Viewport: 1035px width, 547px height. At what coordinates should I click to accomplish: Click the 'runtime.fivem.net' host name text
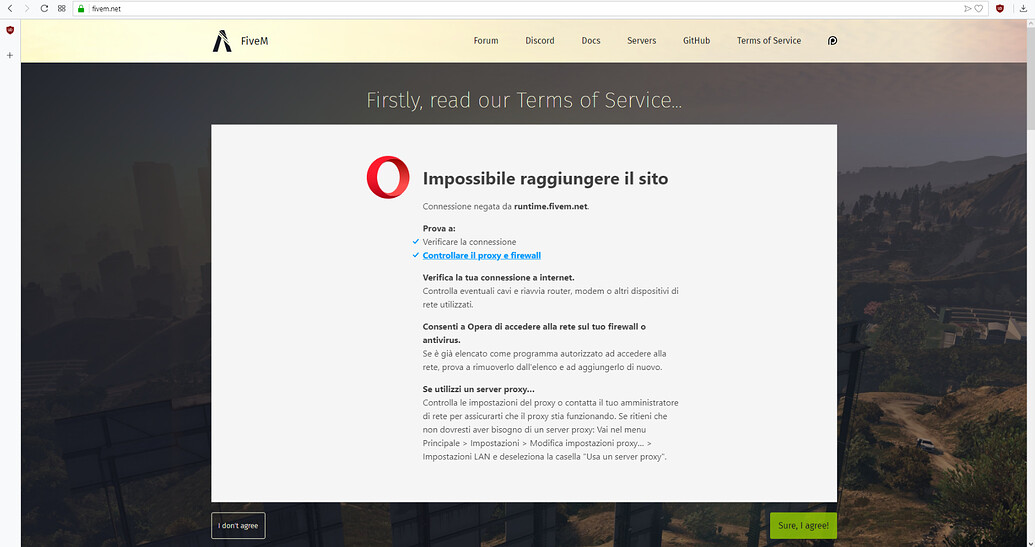pos(551,206)
